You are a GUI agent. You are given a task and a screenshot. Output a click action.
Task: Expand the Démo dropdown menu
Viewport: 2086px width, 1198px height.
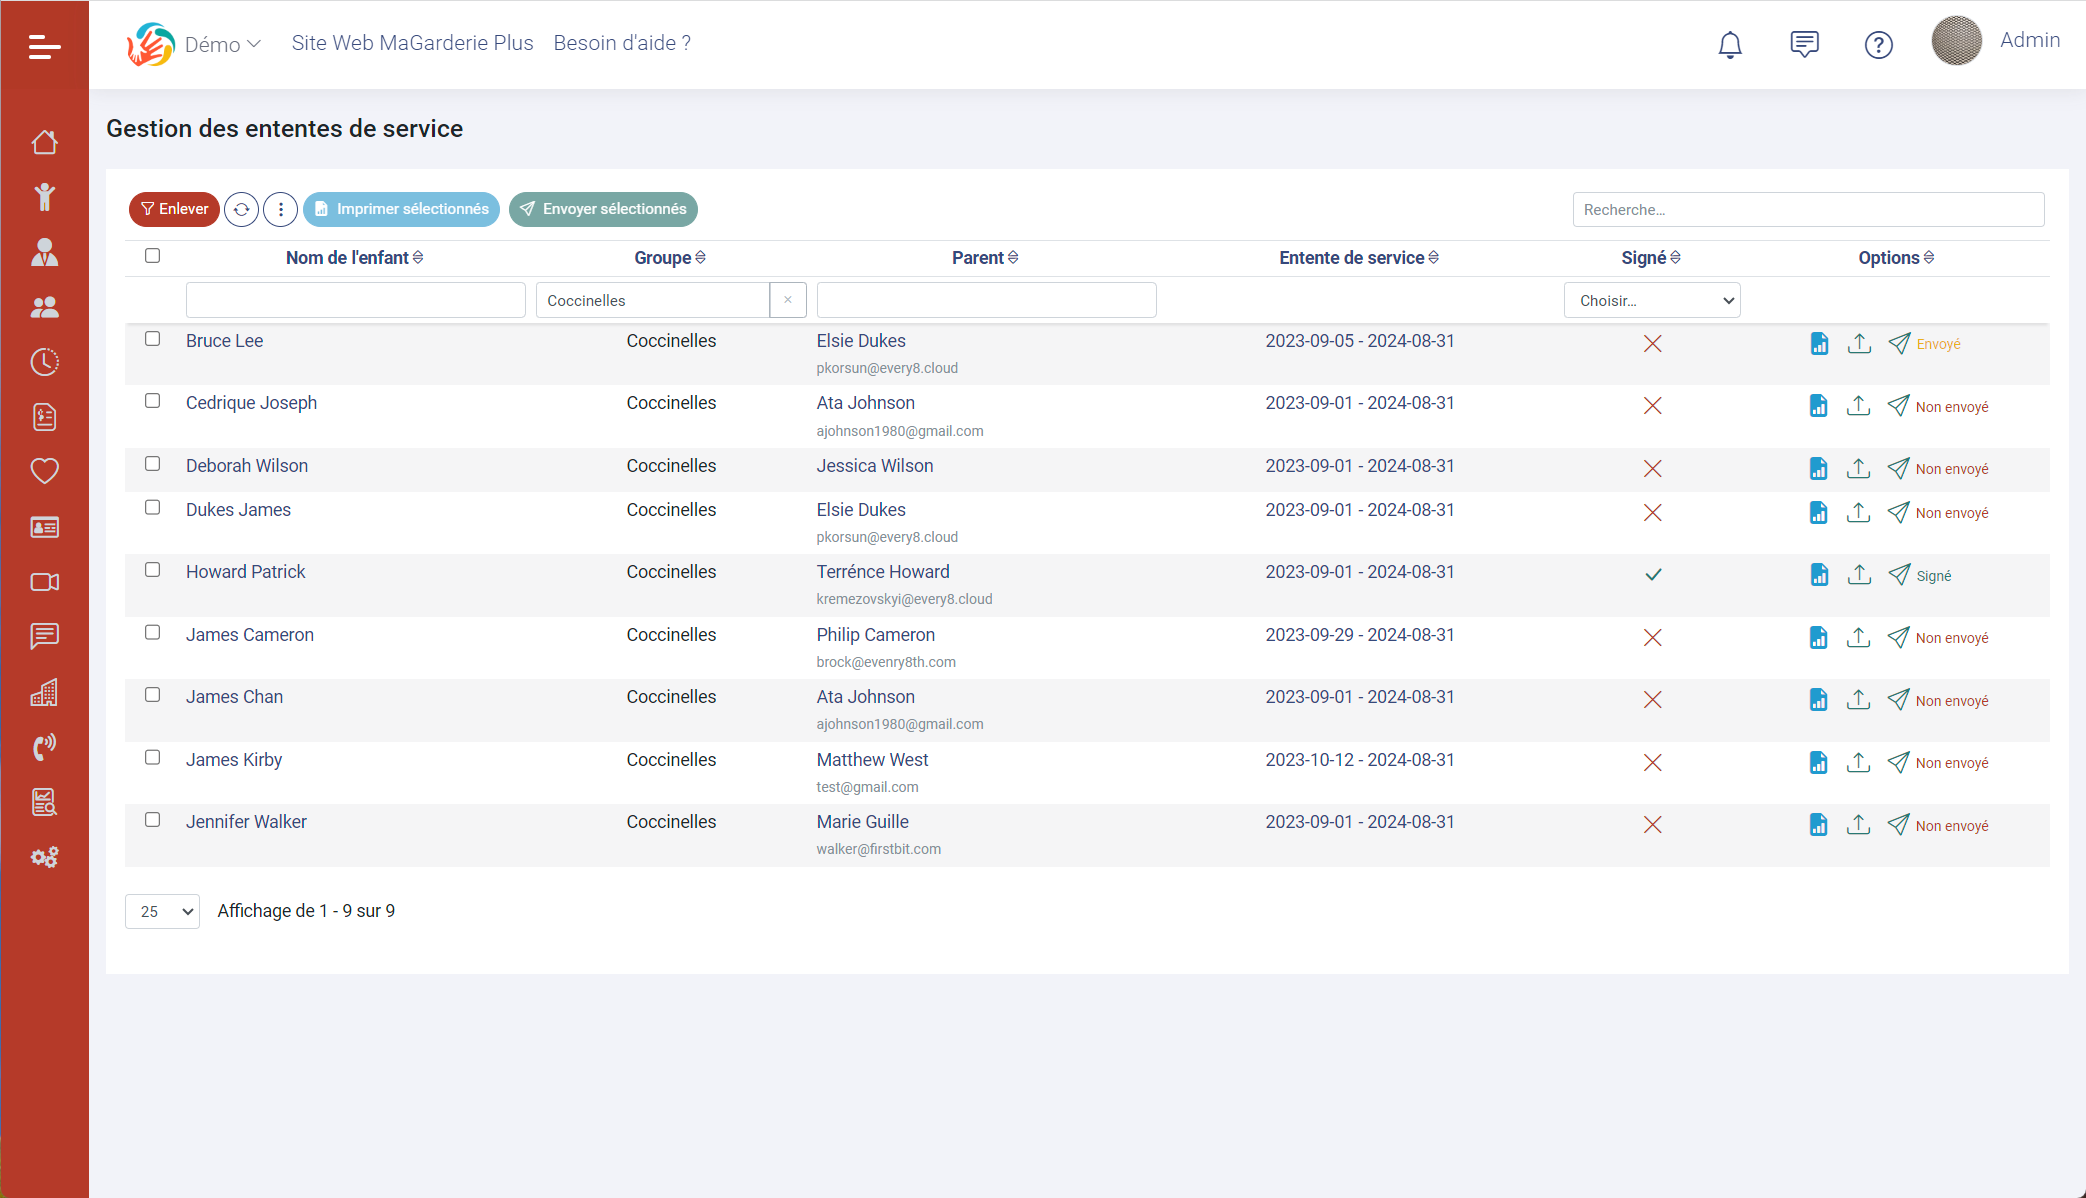coord(222,44)
